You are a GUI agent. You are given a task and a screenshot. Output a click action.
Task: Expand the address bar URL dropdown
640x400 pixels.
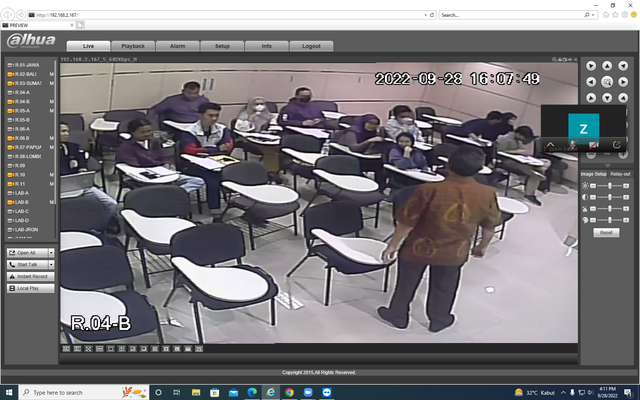[x=426, y=15]
